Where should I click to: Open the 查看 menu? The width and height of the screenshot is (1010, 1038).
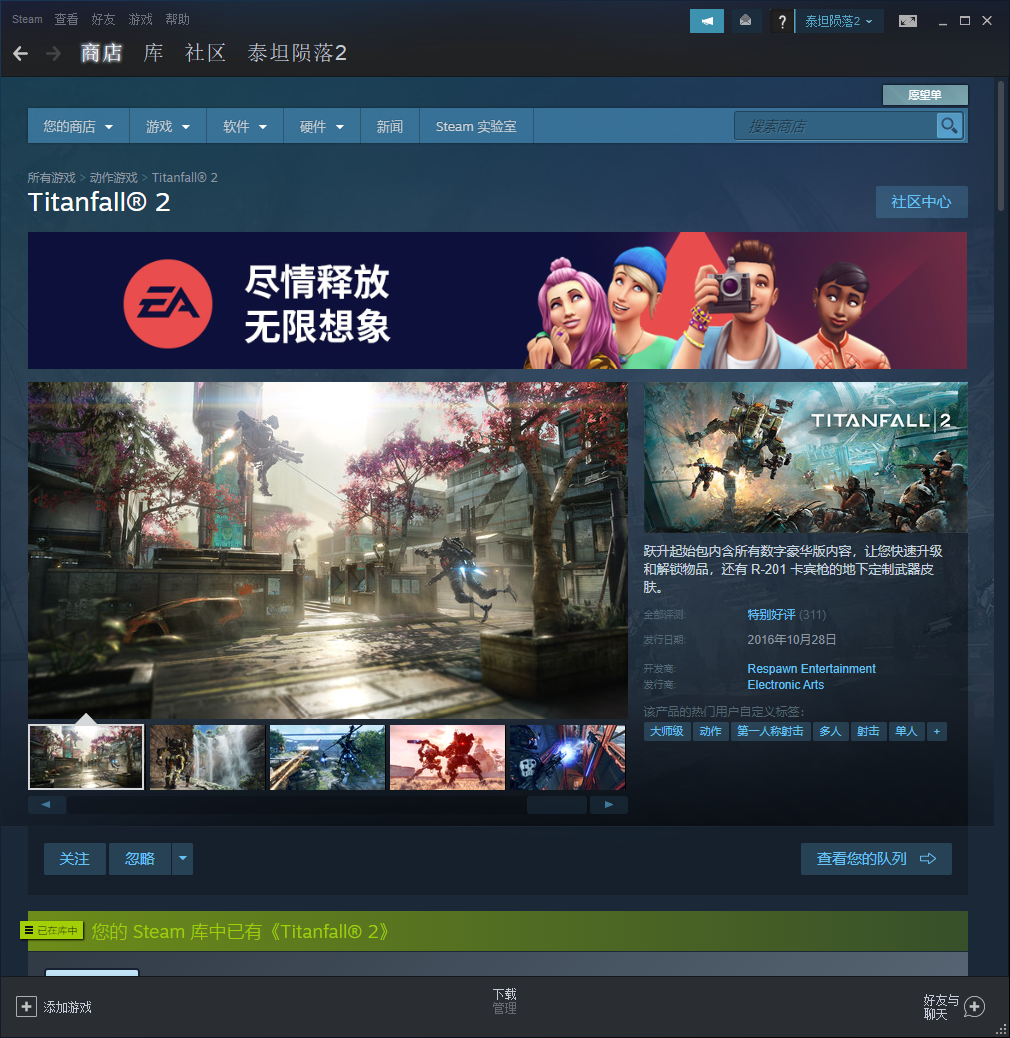(66, 19)
